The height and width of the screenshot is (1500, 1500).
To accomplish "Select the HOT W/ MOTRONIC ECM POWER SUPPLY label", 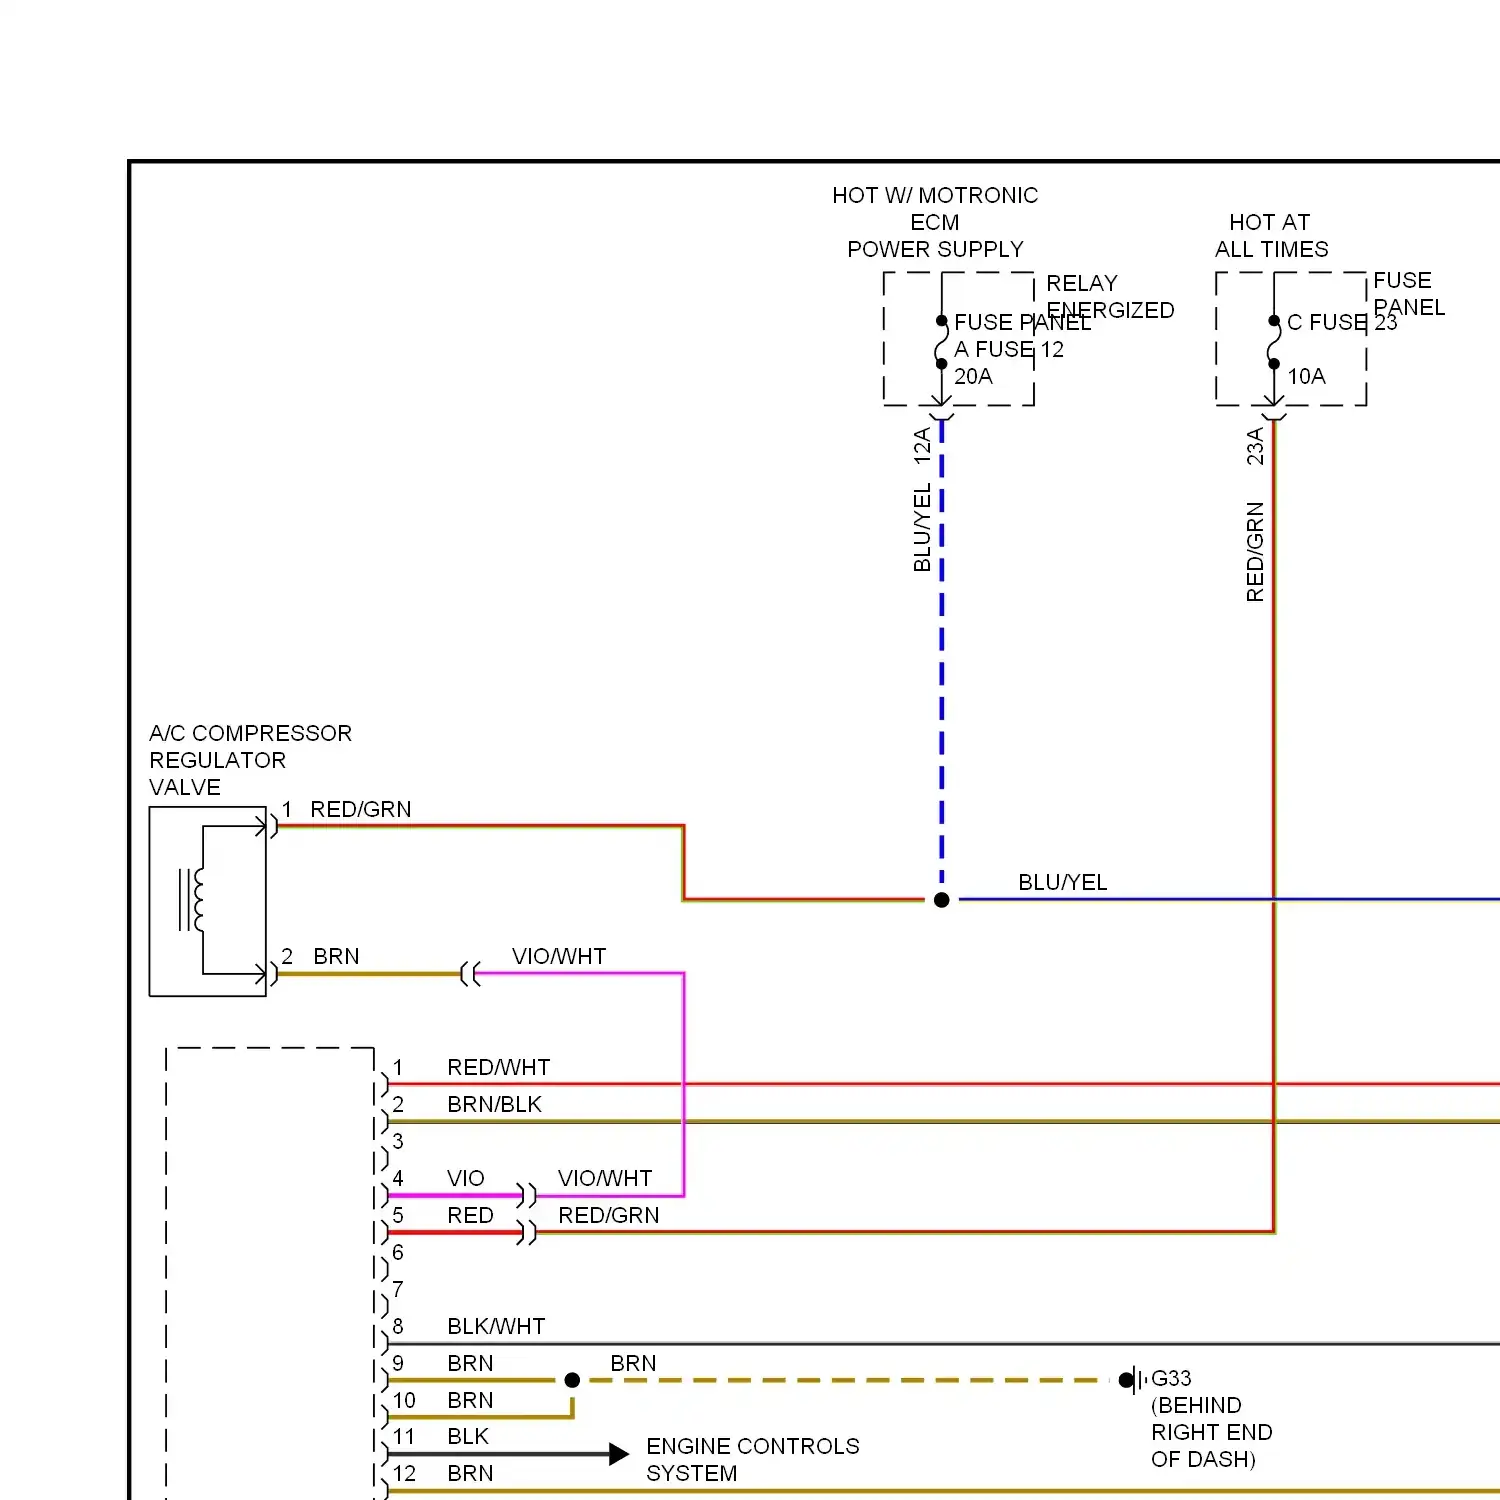I will [935, 222].
